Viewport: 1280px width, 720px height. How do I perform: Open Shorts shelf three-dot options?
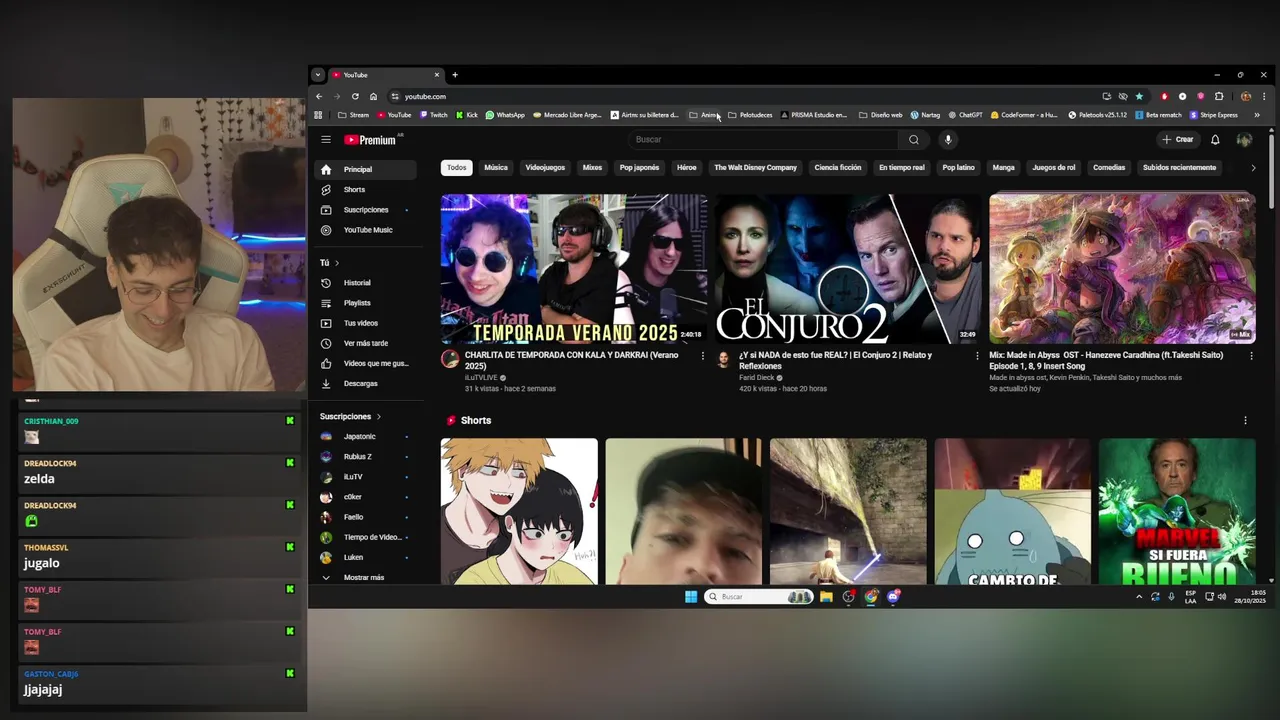[x=1245, y=421]
